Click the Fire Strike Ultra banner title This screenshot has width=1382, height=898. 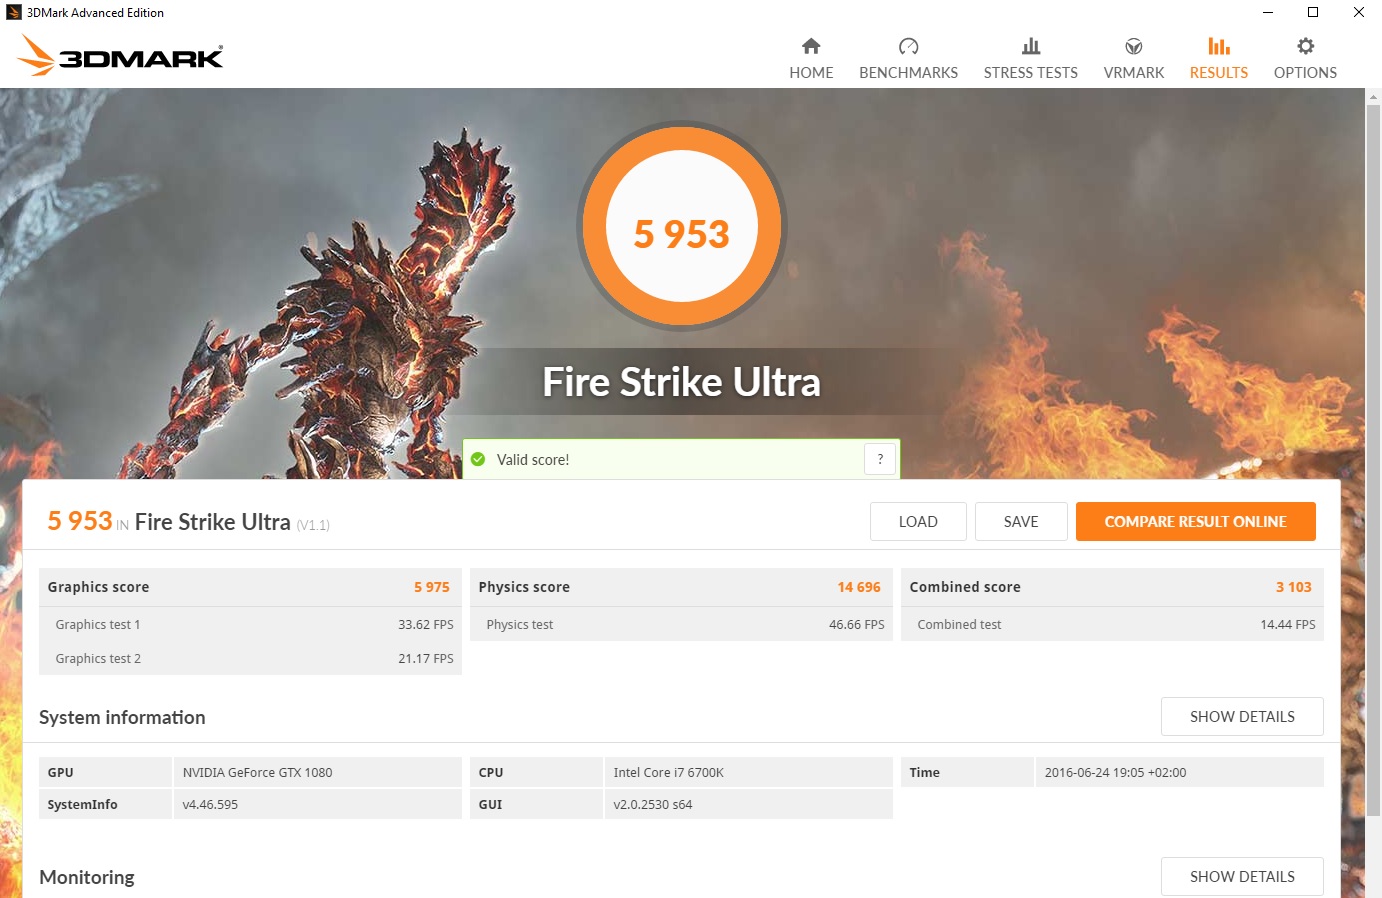682,382
